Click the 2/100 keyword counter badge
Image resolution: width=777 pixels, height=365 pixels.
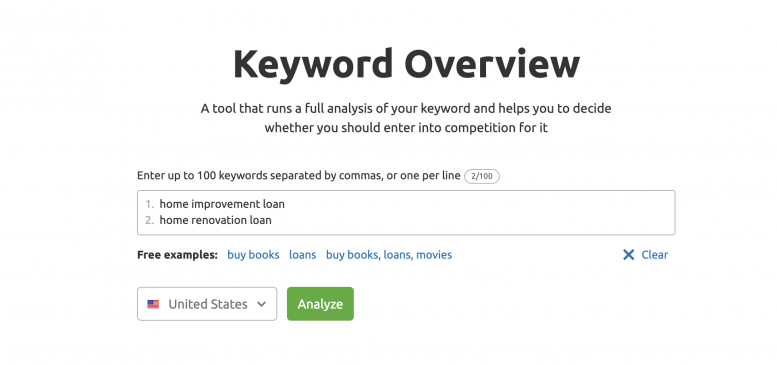[482, 176]
